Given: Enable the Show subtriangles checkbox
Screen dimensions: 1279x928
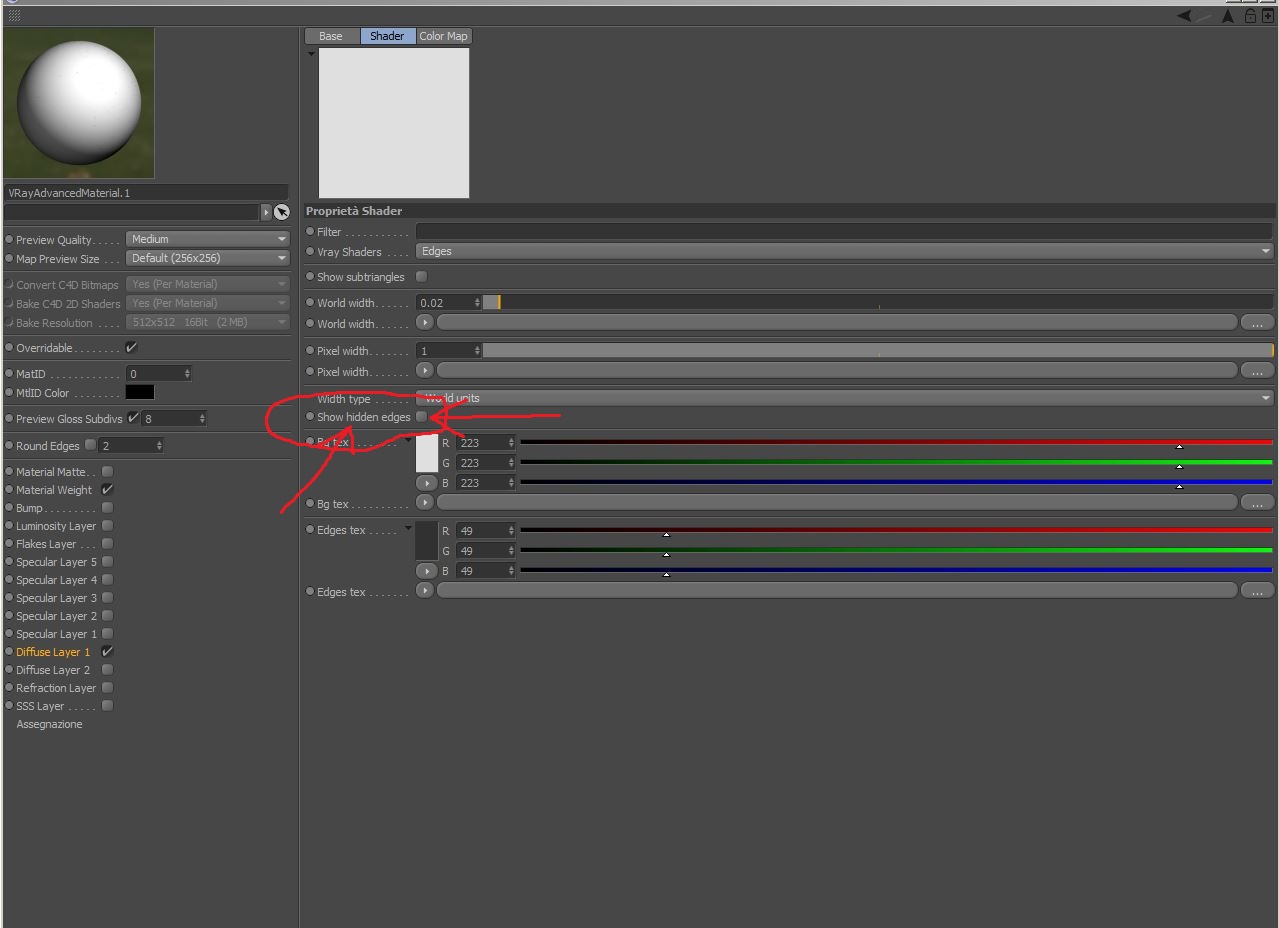Looking at the screenshot, I should pyautogui.click(x=421, y=276).
